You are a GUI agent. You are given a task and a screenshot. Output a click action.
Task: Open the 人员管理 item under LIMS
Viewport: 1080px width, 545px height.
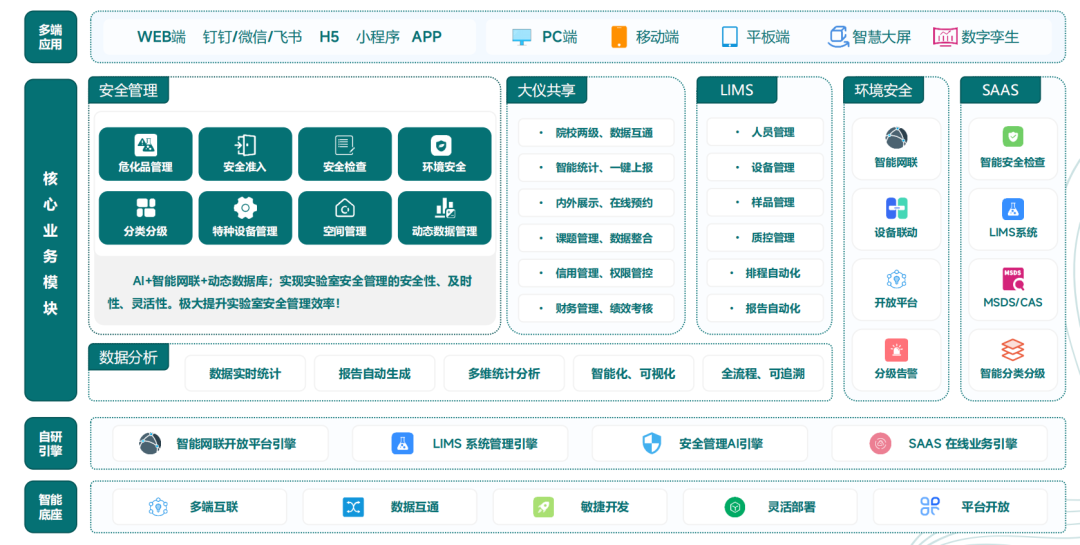point(765,133)
